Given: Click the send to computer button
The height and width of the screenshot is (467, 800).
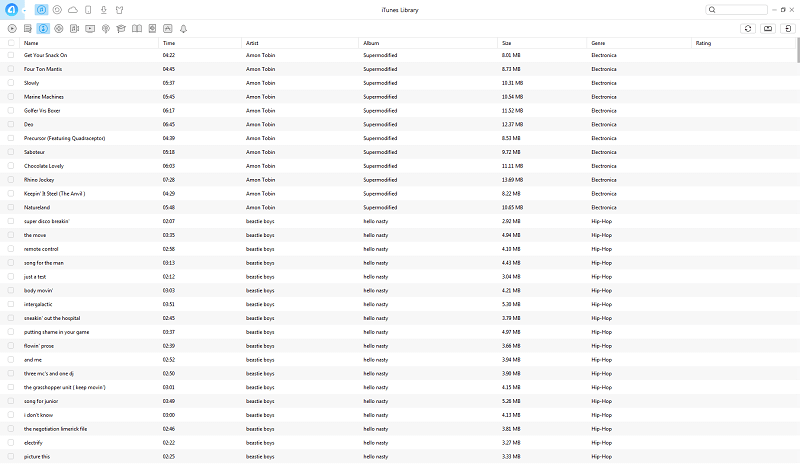Looking at the screenshot, I should 768,29.
